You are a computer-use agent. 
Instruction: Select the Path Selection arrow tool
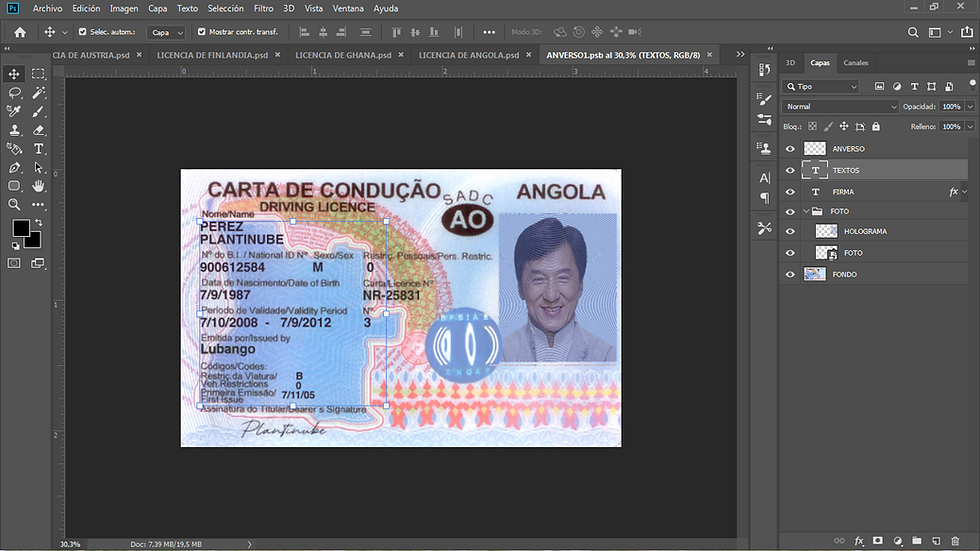(x=38, y=167)
